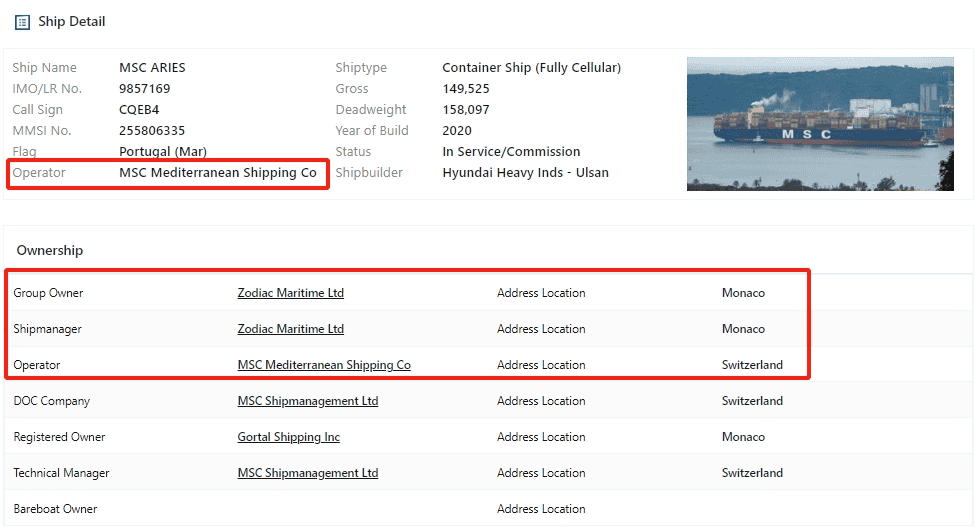
Task: Click the Ship Detail list icon
Action: coord(22,22)
